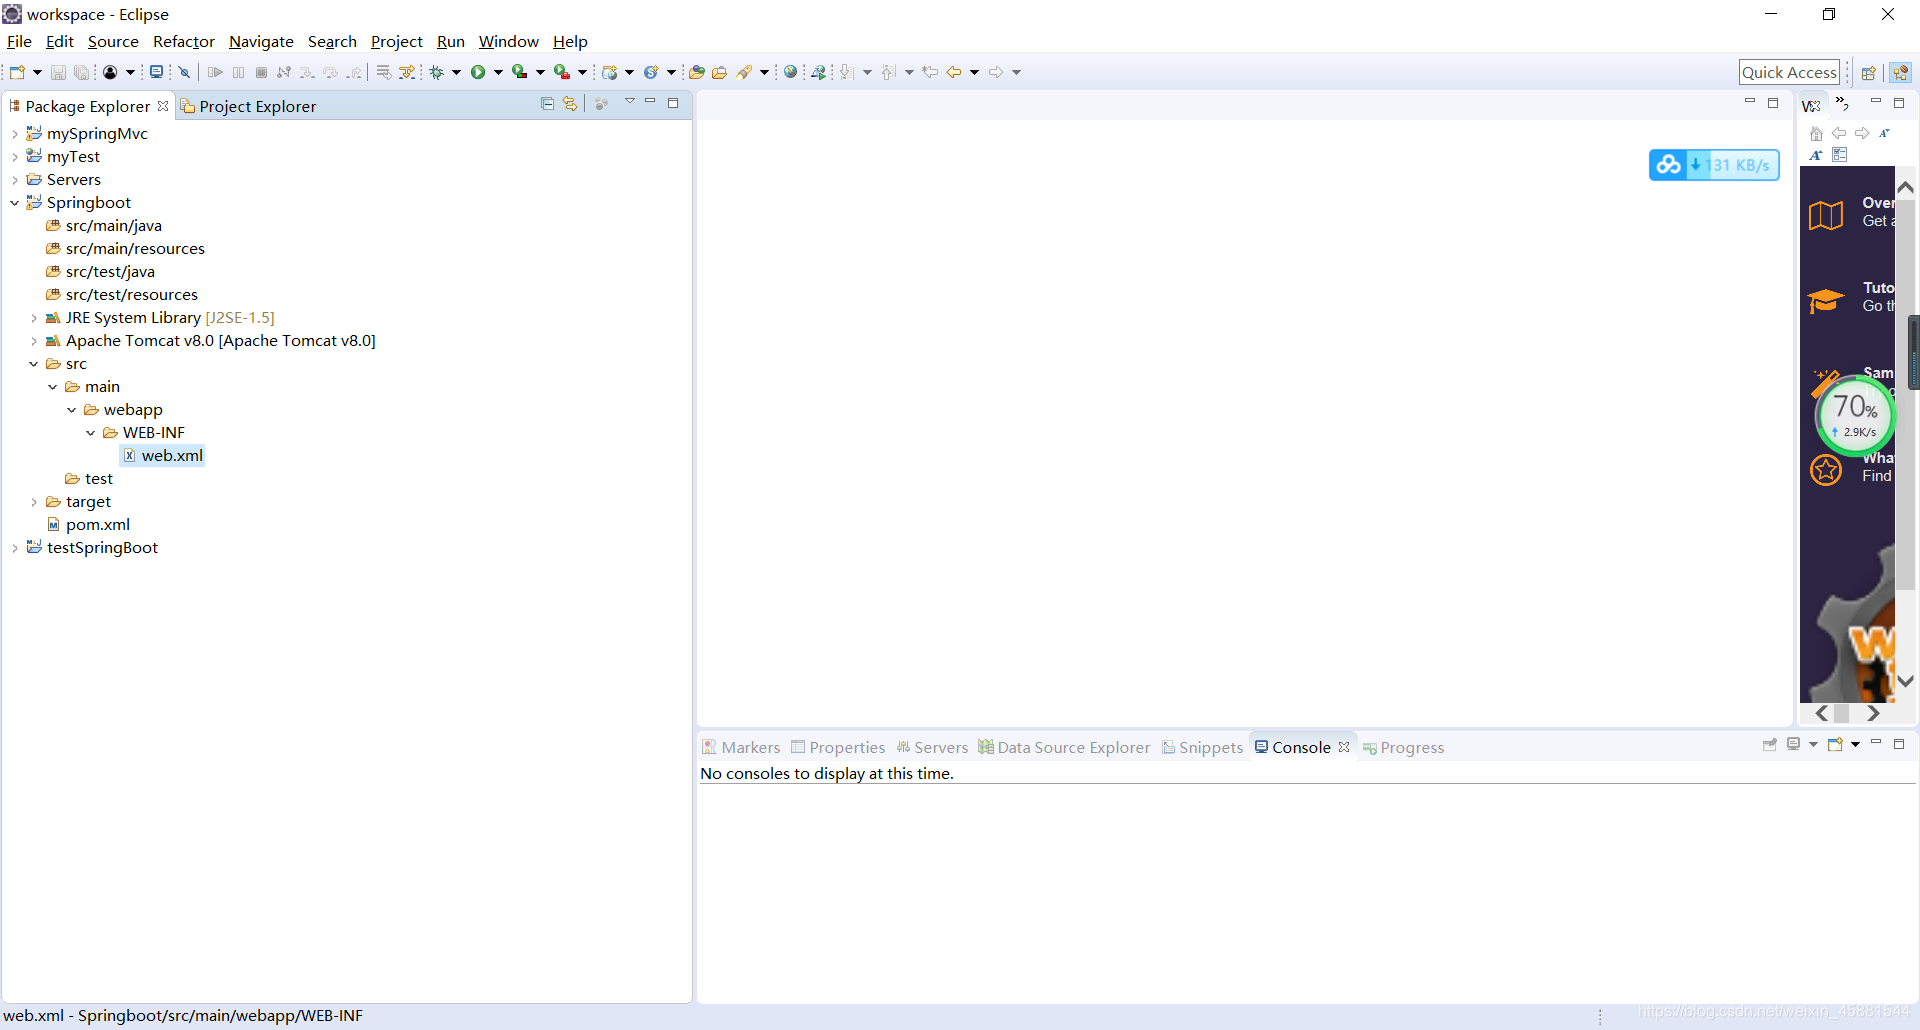
Task: Open the Window menu
Action: point(508,42)
